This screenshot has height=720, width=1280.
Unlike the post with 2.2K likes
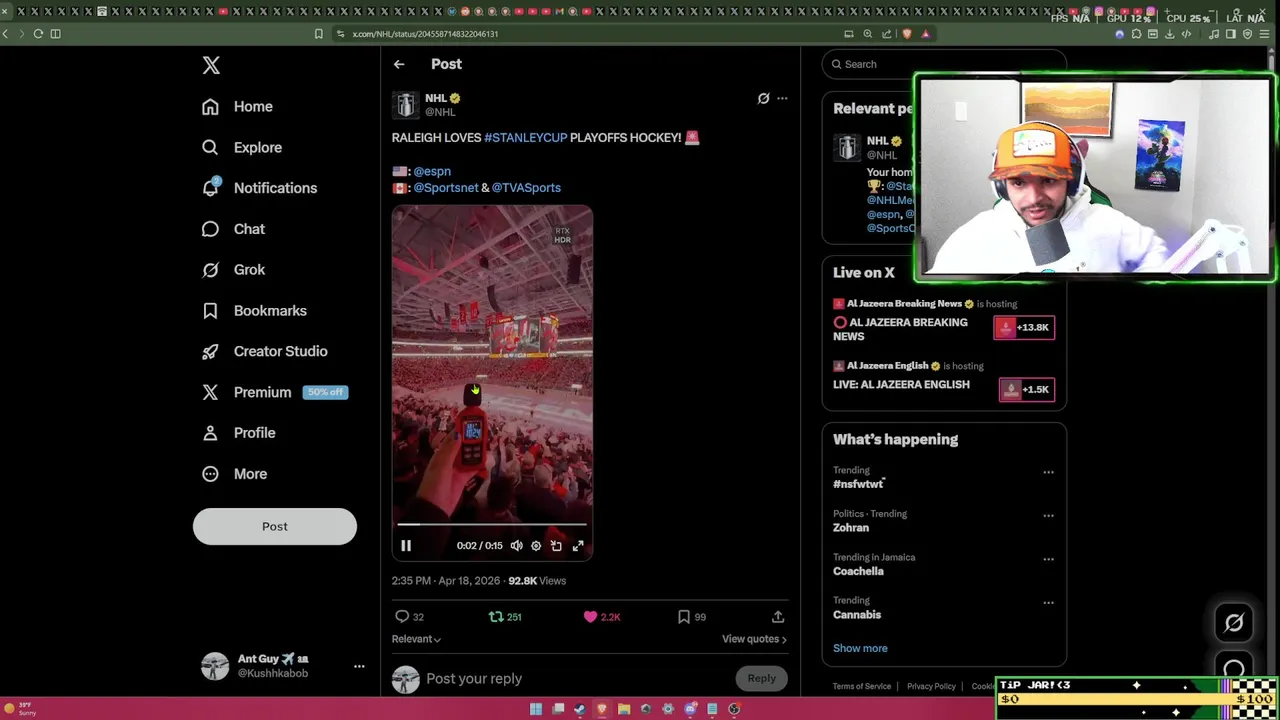click(x=602, y=617)
